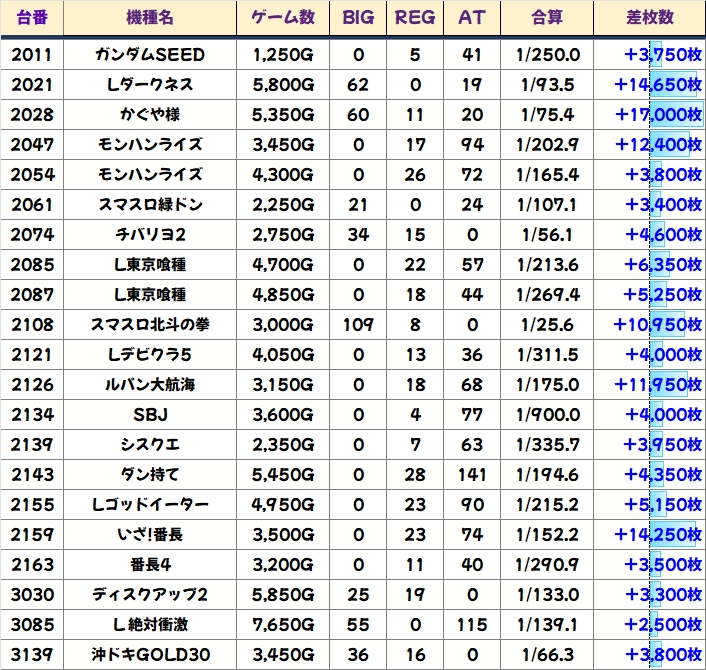Select the 沖ドキGOLD30 machine name
Viewport: 706px width, 670px height.
point(150,655)
